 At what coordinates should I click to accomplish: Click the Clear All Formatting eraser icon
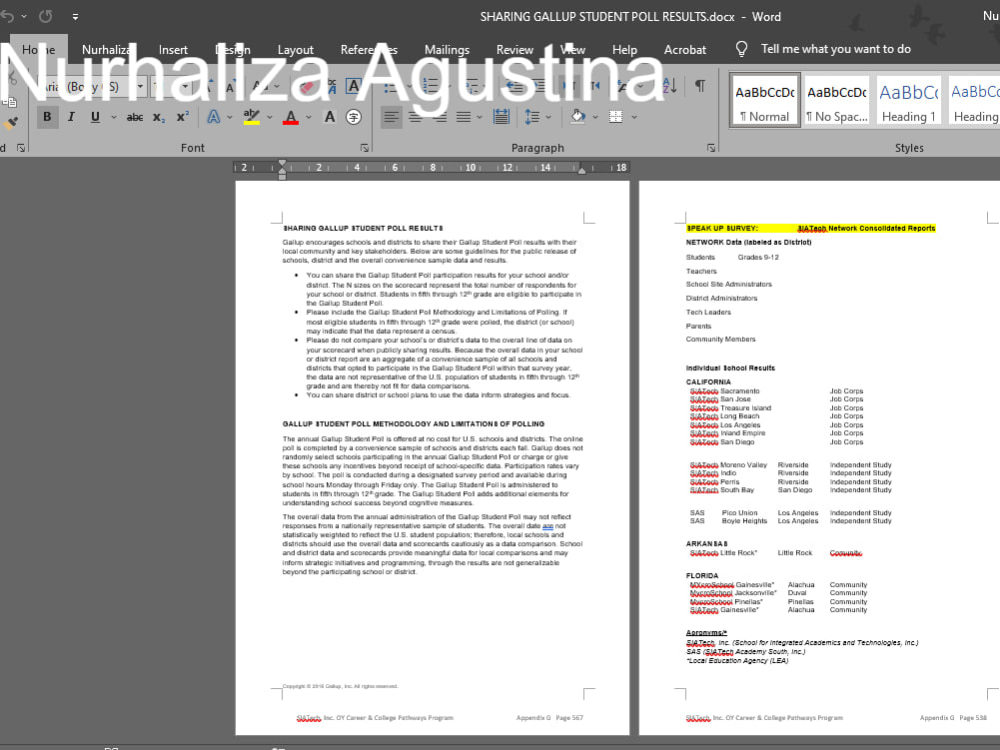(306, 86)
